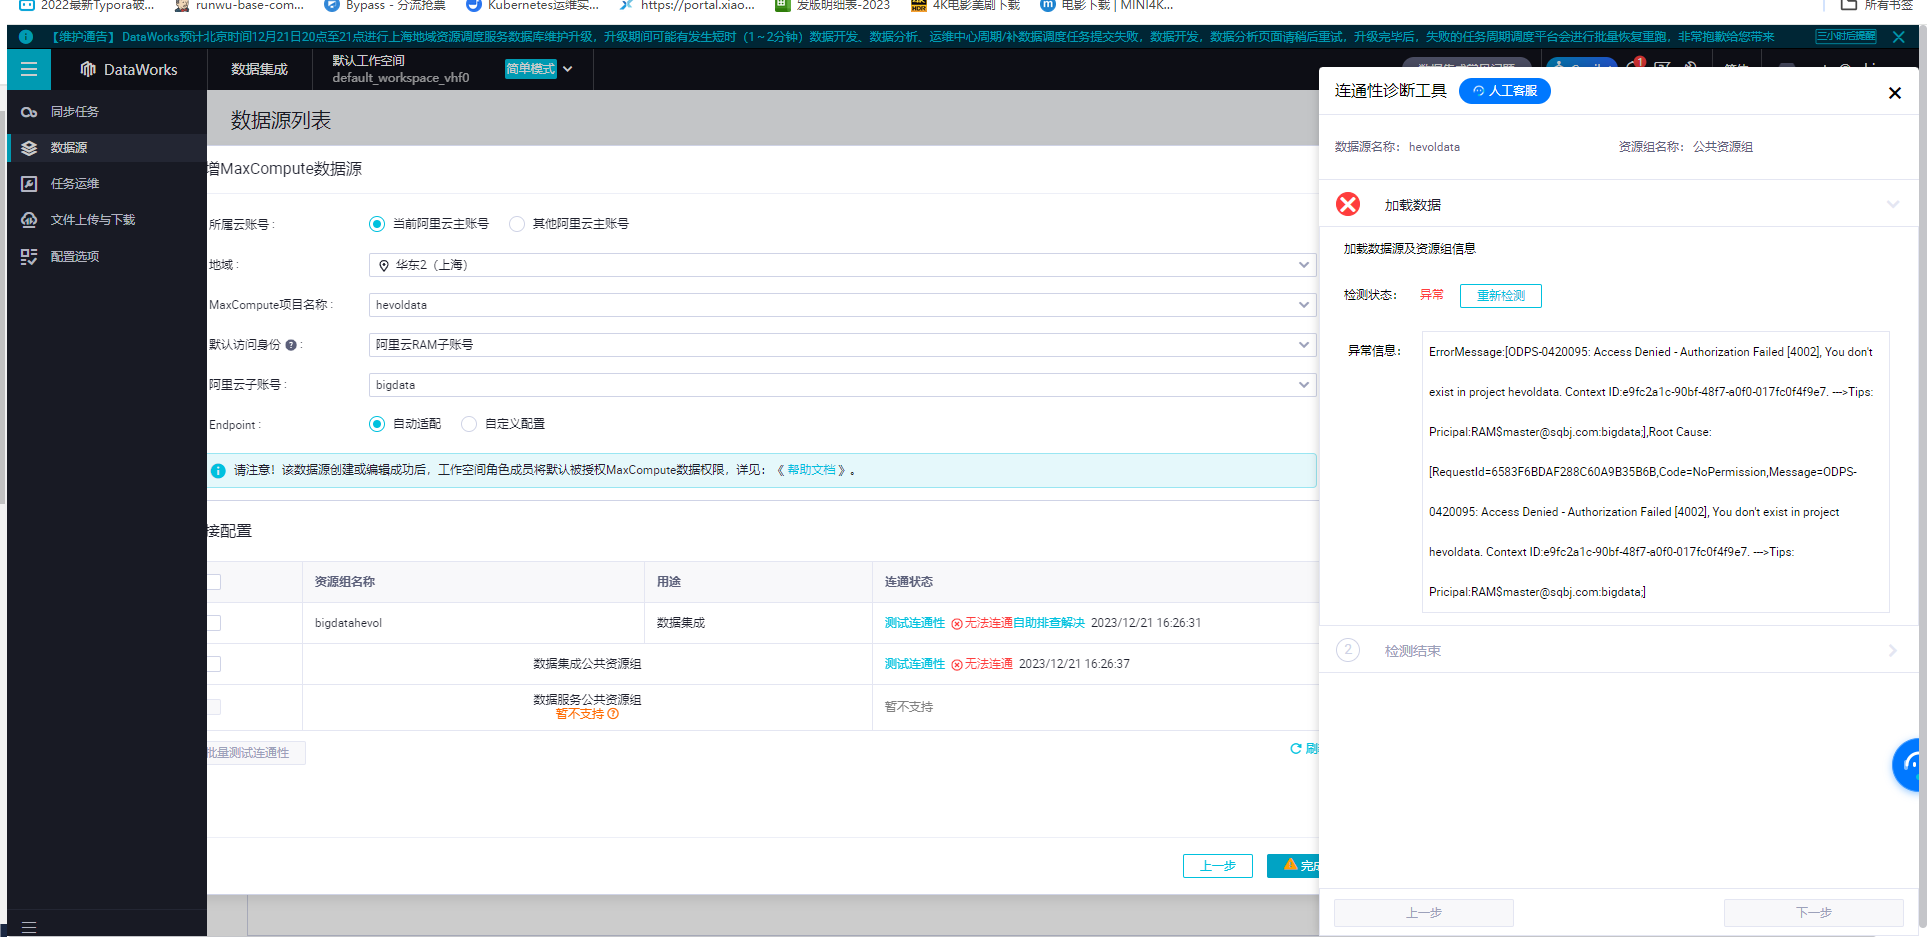This screenshot has height=937, width=1927.
Task: Click the error text in 异常信息 box
Action: pyautogui.click(x=1655, y=472)
